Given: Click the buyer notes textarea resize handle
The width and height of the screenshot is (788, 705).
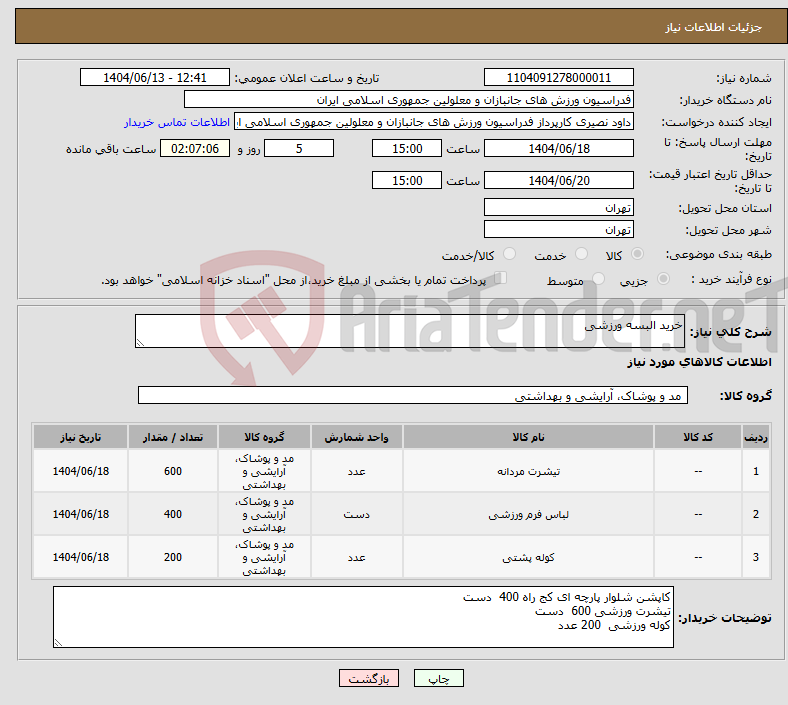Looking at the screenshot, I should (x=58, y=643).
